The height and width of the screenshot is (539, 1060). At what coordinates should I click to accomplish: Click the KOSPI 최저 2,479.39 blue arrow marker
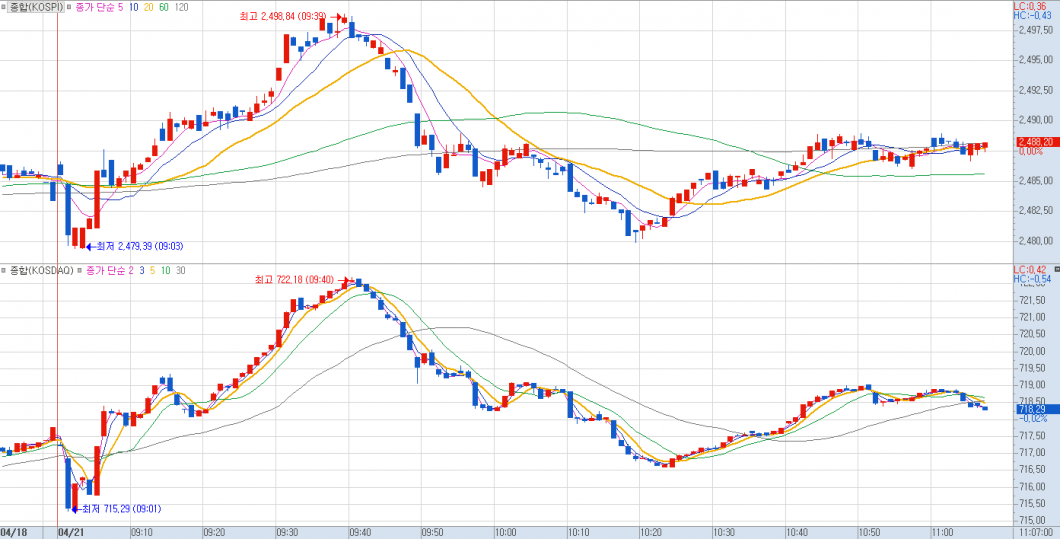coord(89,246)
